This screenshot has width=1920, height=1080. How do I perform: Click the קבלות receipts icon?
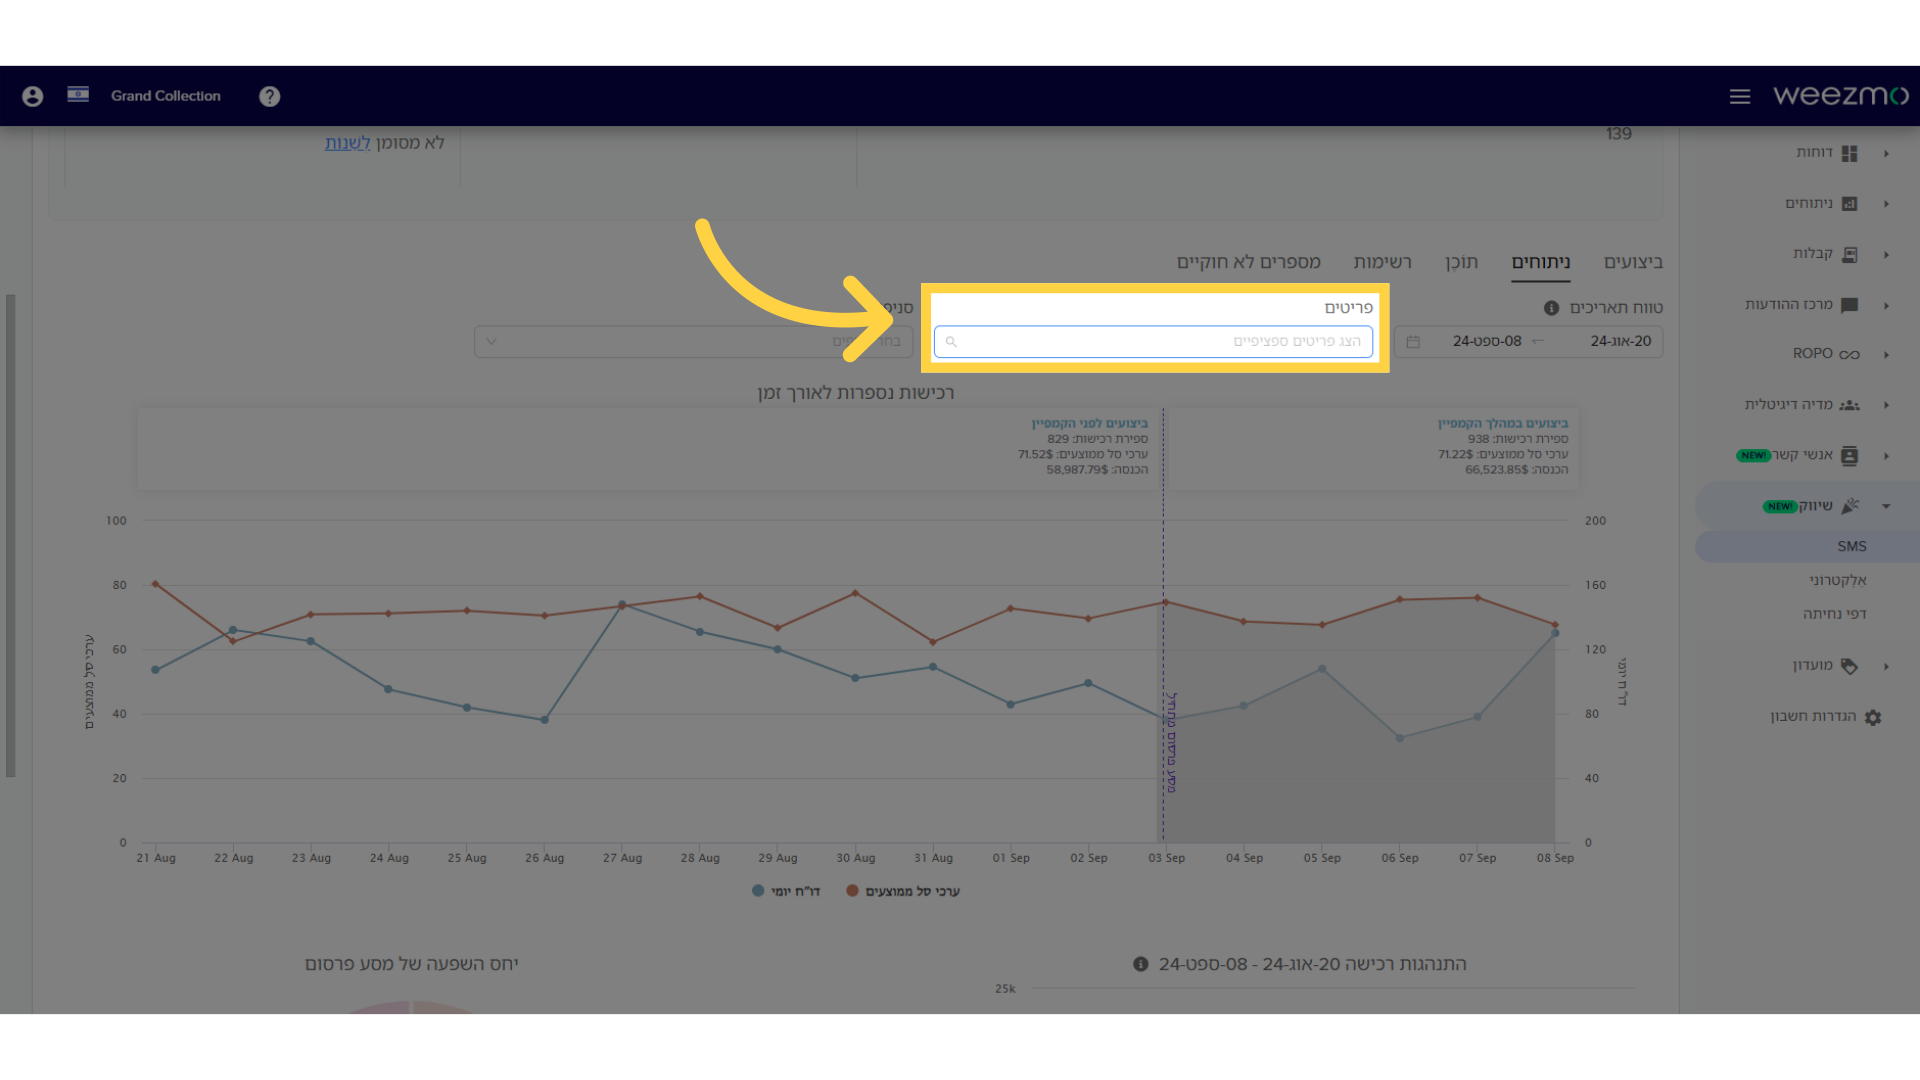click(1849, 255)
